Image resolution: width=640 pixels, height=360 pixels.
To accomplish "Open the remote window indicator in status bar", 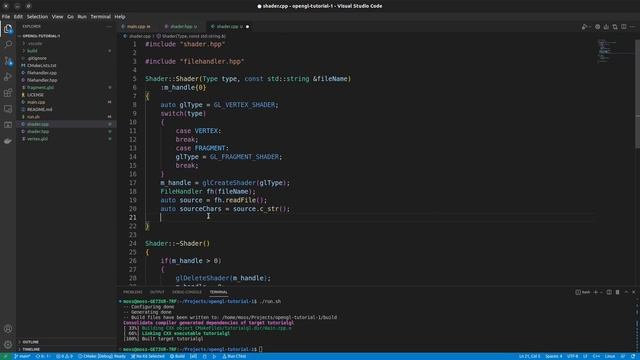I will [6, 356].
